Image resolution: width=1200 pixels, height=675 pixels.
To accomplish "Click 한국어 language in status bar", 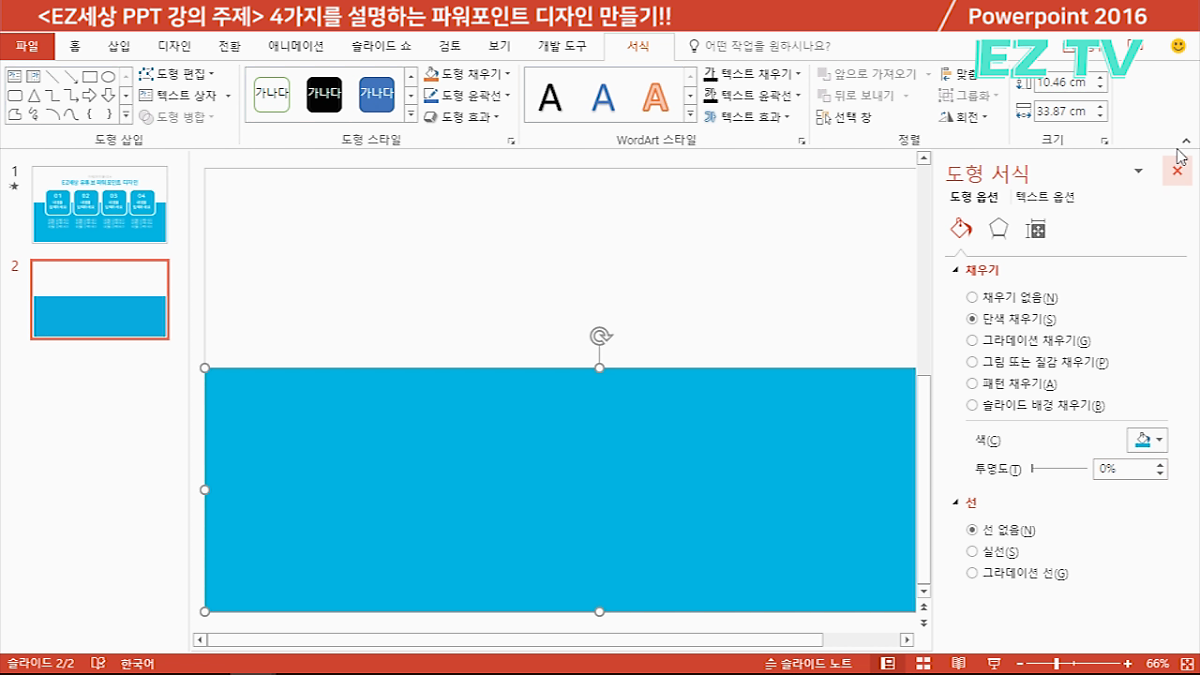I will click(138, 664).
